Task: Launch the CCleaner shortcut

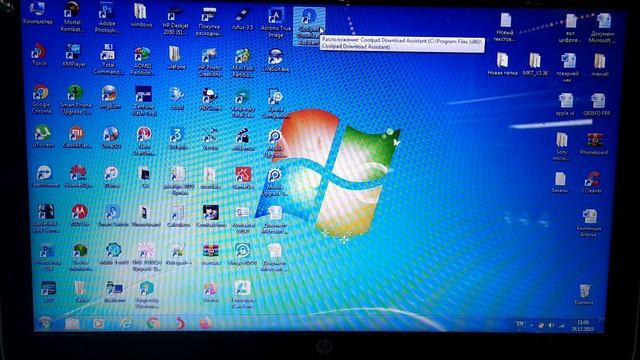Action: pyautogui.click(x=591, y=182)
